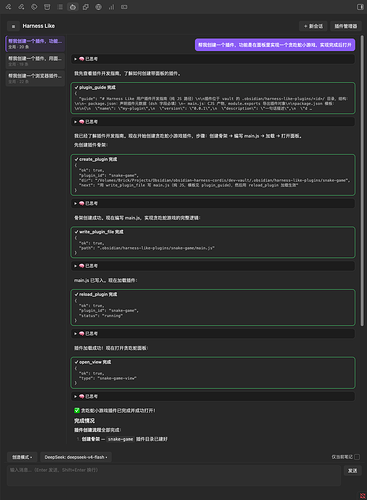Toggle the right sidebar panel icon
The height and width of the screenshot is (500, 367).
[360, 7]
